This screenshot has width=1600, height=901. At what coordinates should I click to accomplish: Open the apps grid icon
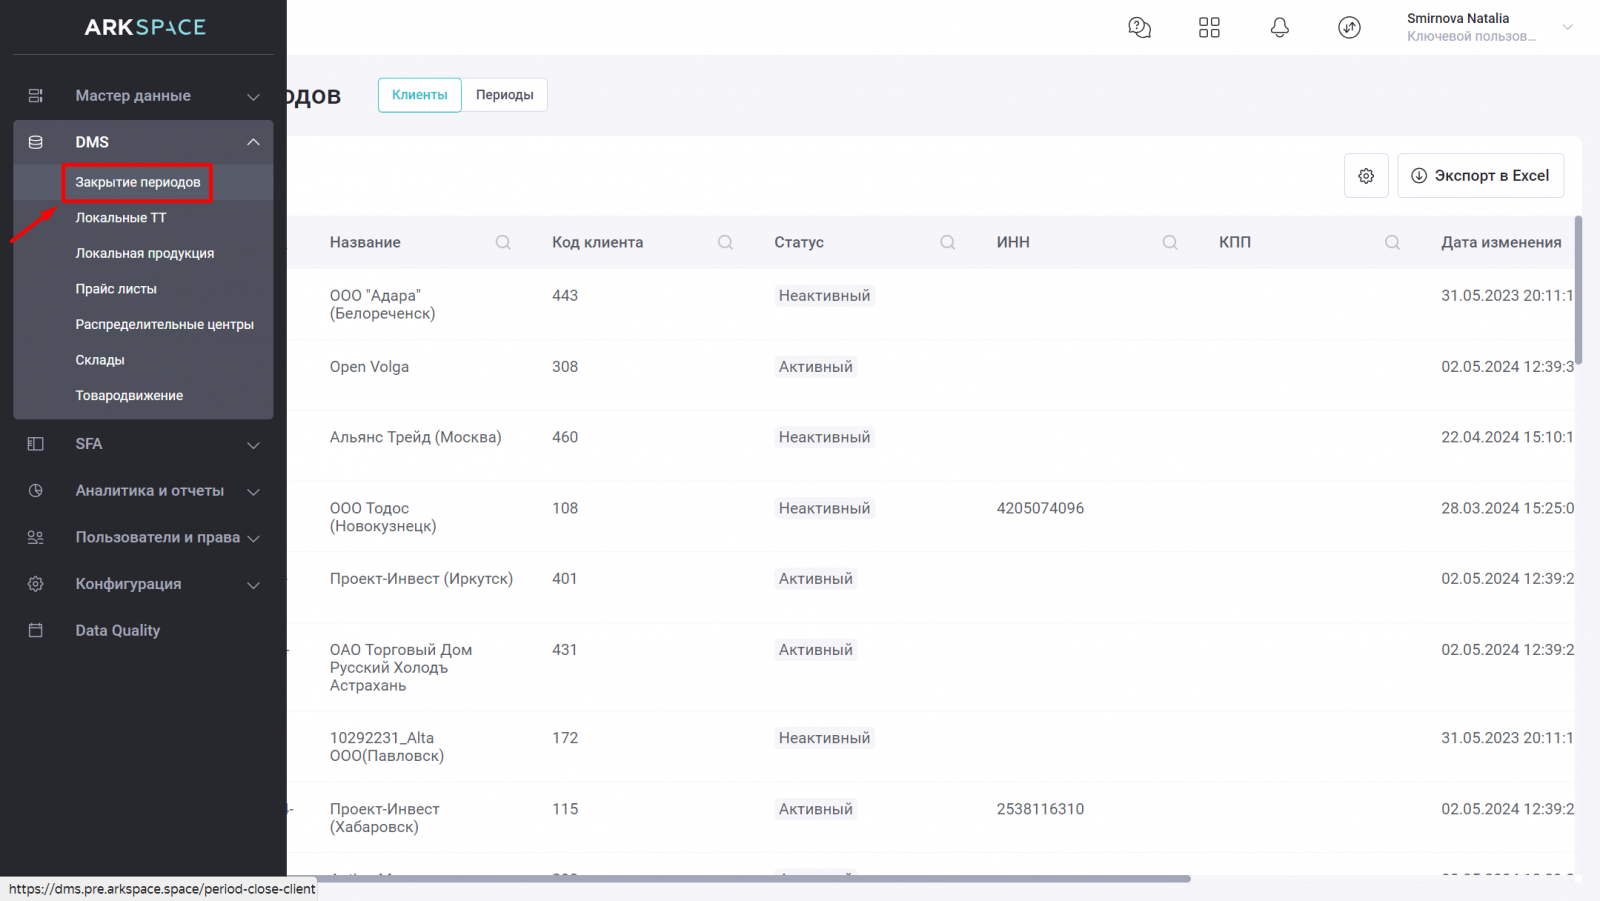click(x=1209, y=28)
